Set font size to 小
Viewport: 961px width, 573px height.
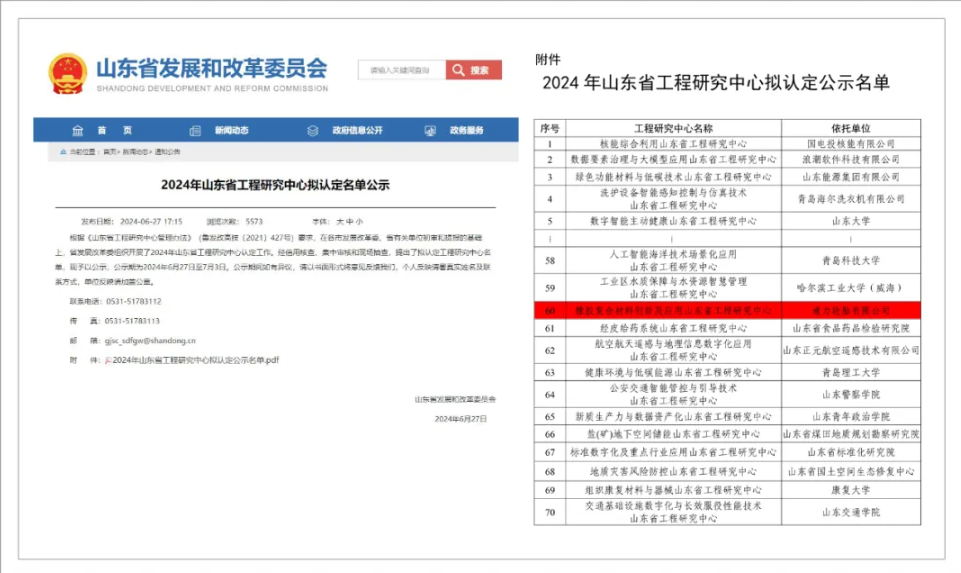[360, 221]
